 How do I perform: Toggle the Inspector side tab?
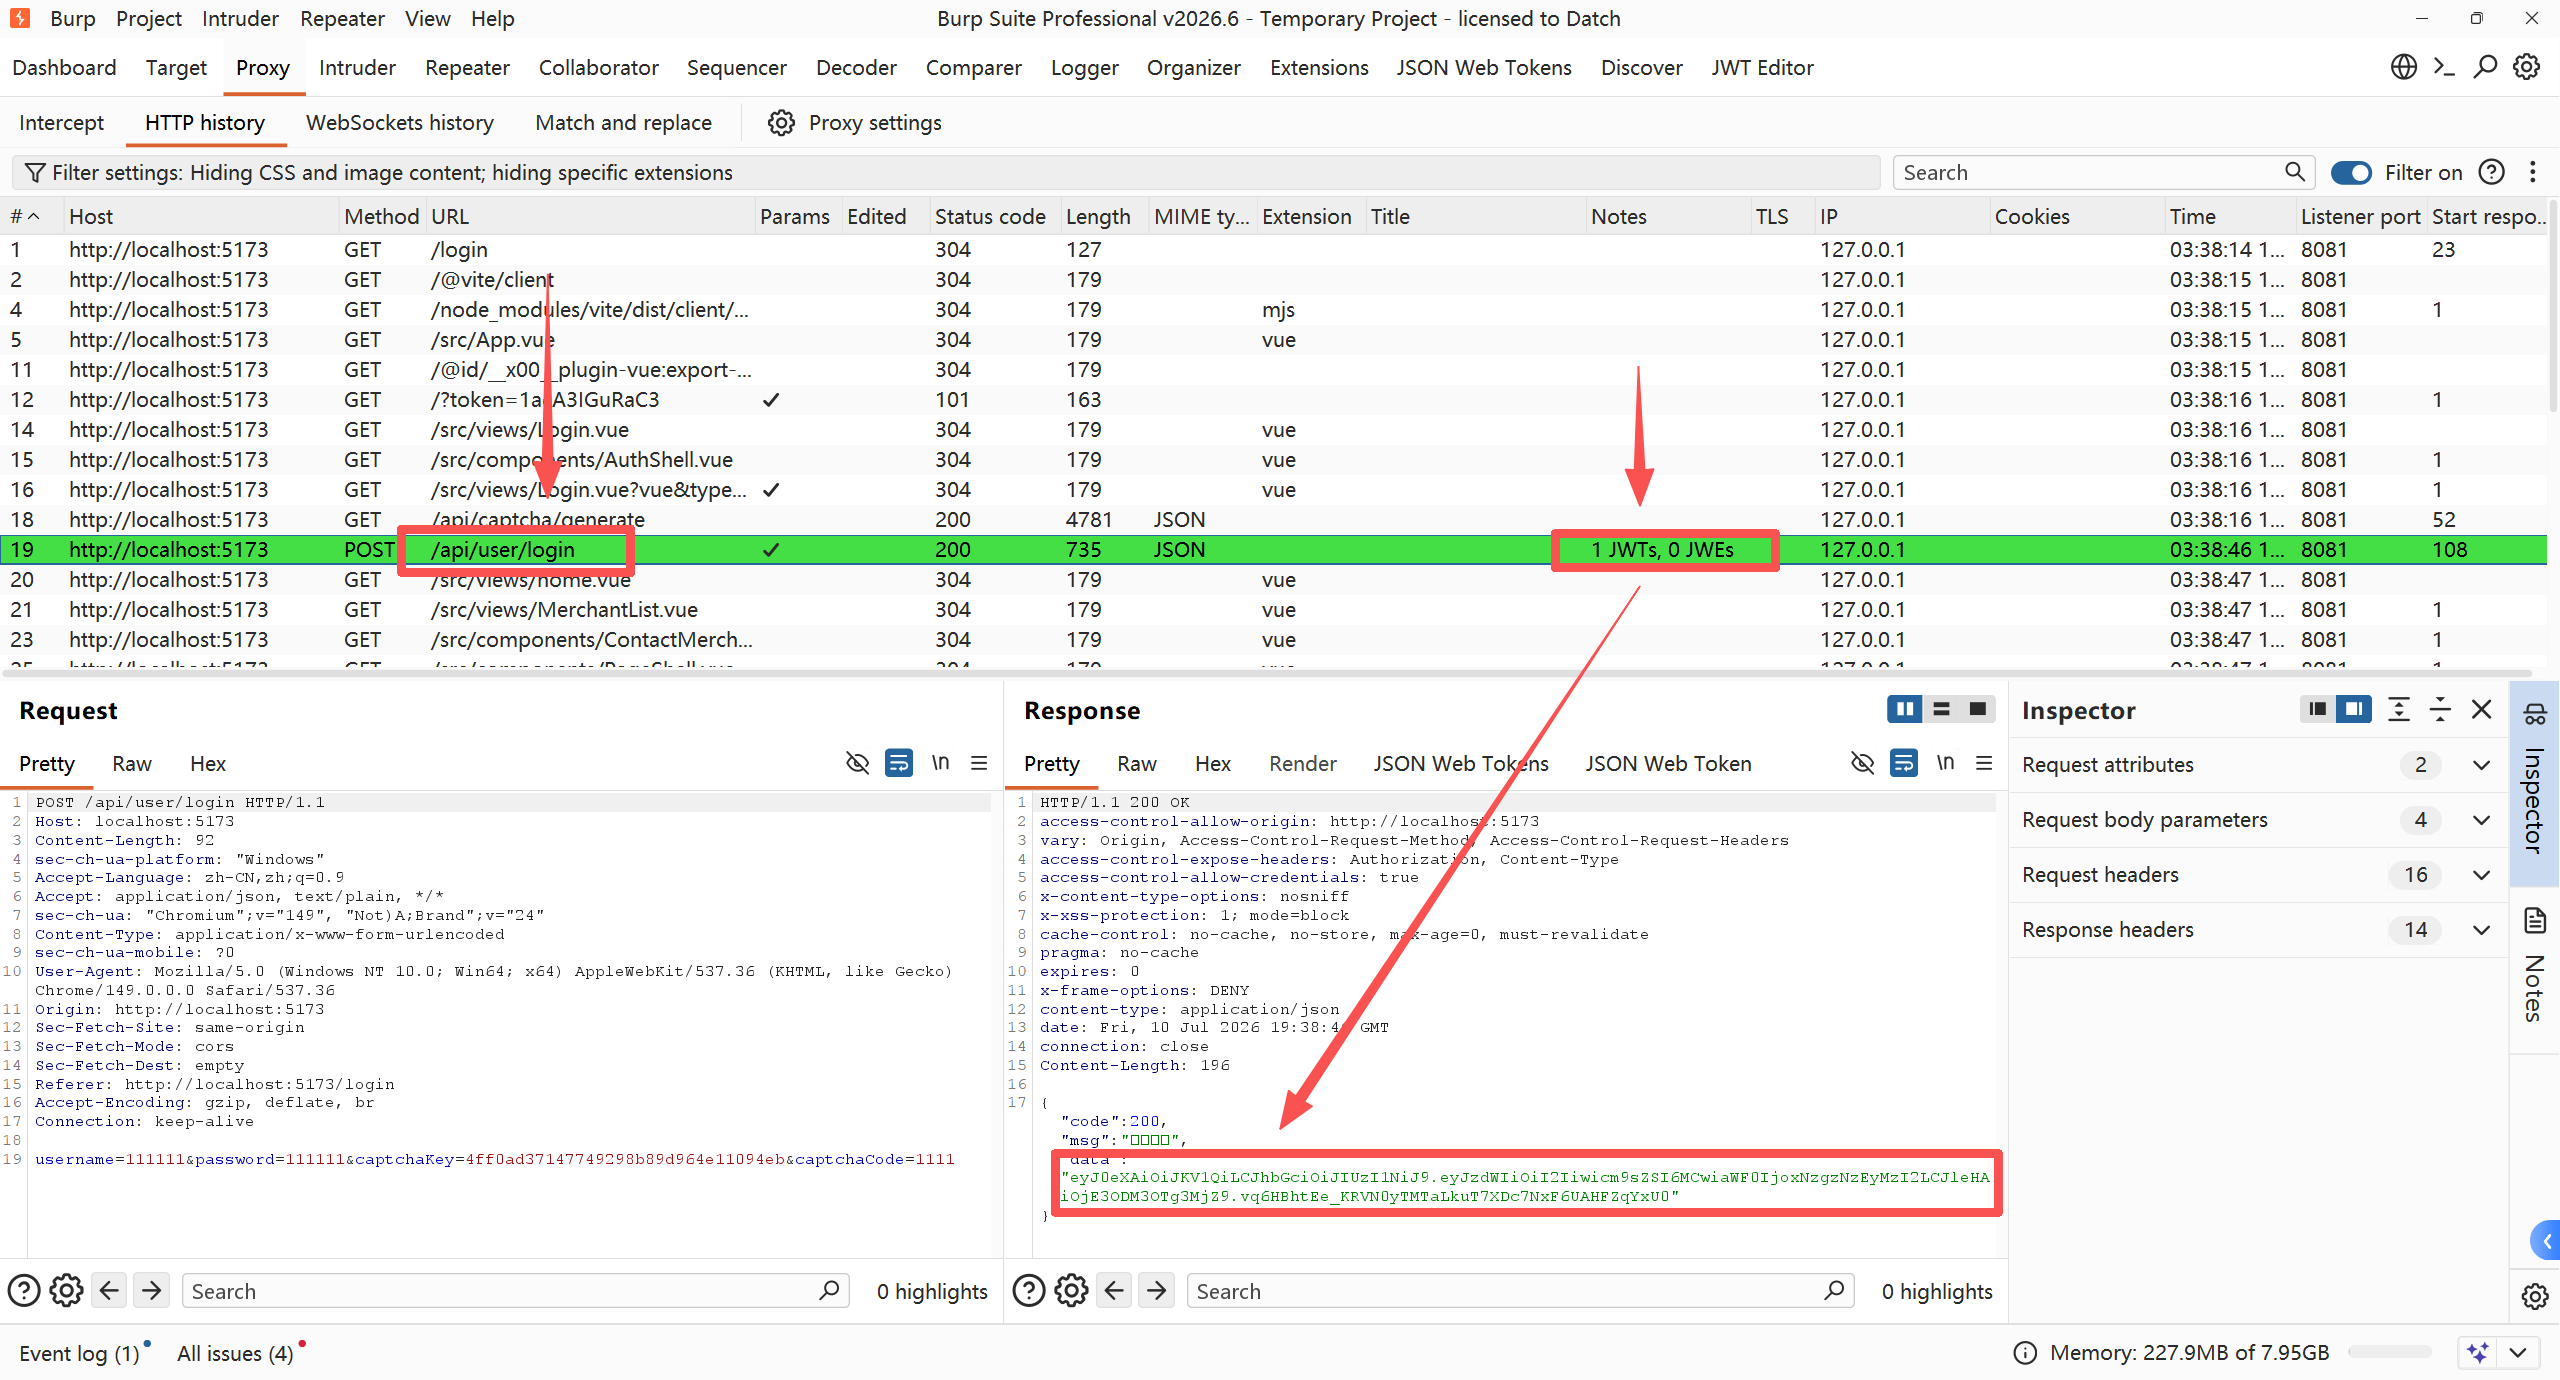point(2535,784)
